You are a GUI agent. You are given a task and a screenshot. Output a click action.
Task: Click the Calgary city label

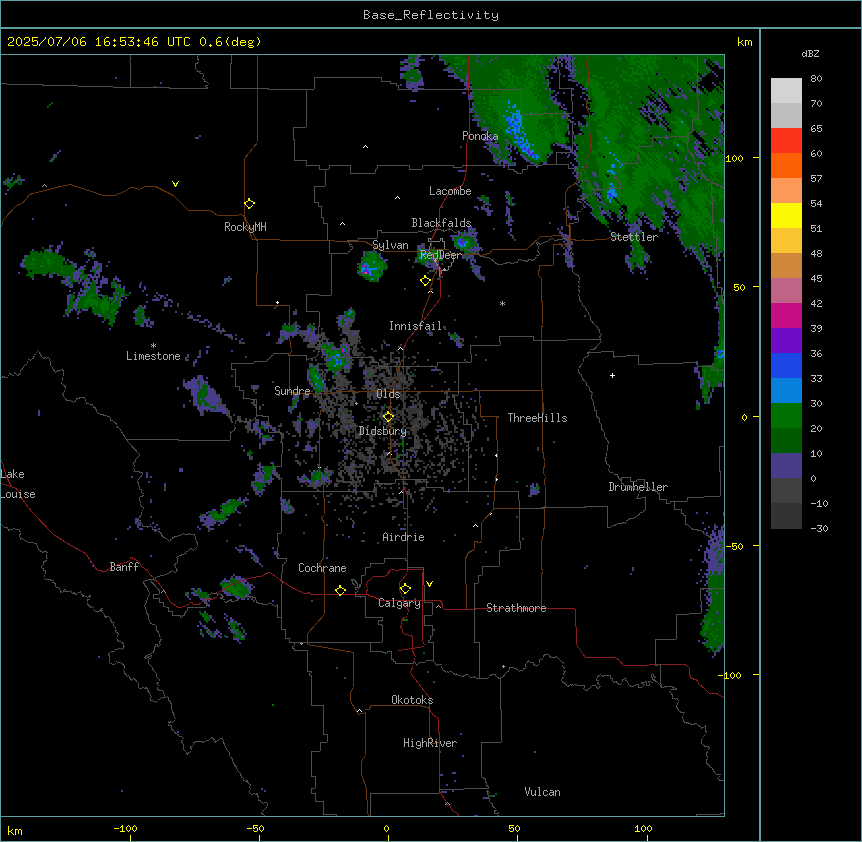pyautogui.click(x=399, y=603)
